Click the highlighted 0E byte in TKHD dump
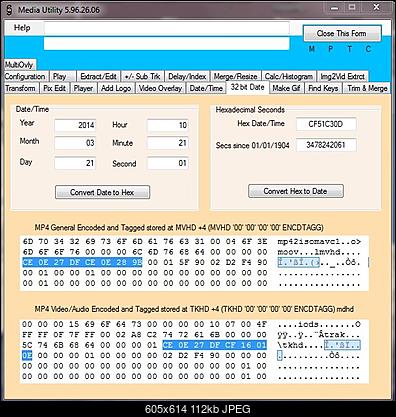This screenshot has width=396, height=417. tap(27, 355)
